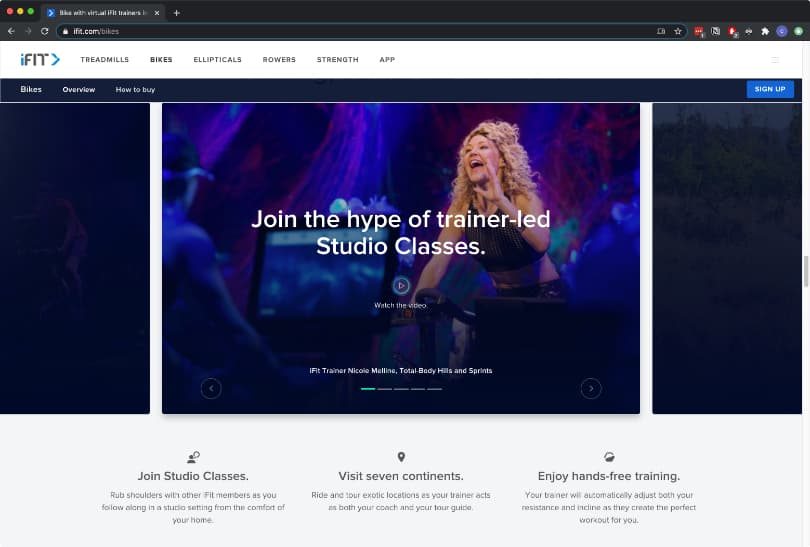Select the Overview sub-navigation tab
The width and height of the screenshot is (810, 547).
pyautogui.click(x=79, y=90)
